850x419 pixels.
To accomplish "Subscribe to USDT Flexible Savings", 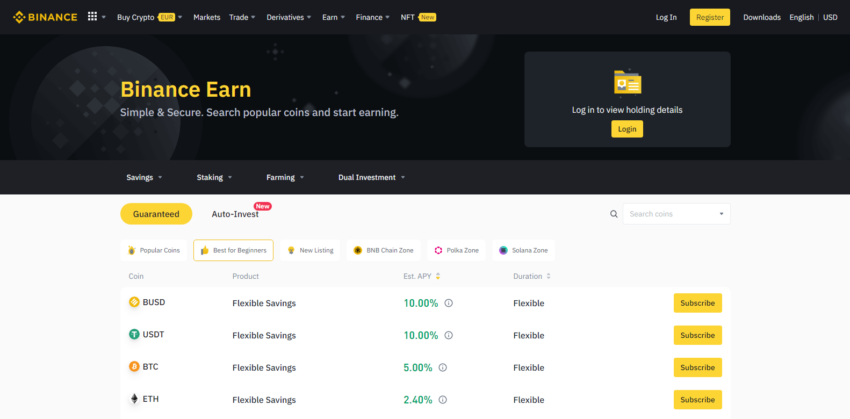I will [698, 336].
